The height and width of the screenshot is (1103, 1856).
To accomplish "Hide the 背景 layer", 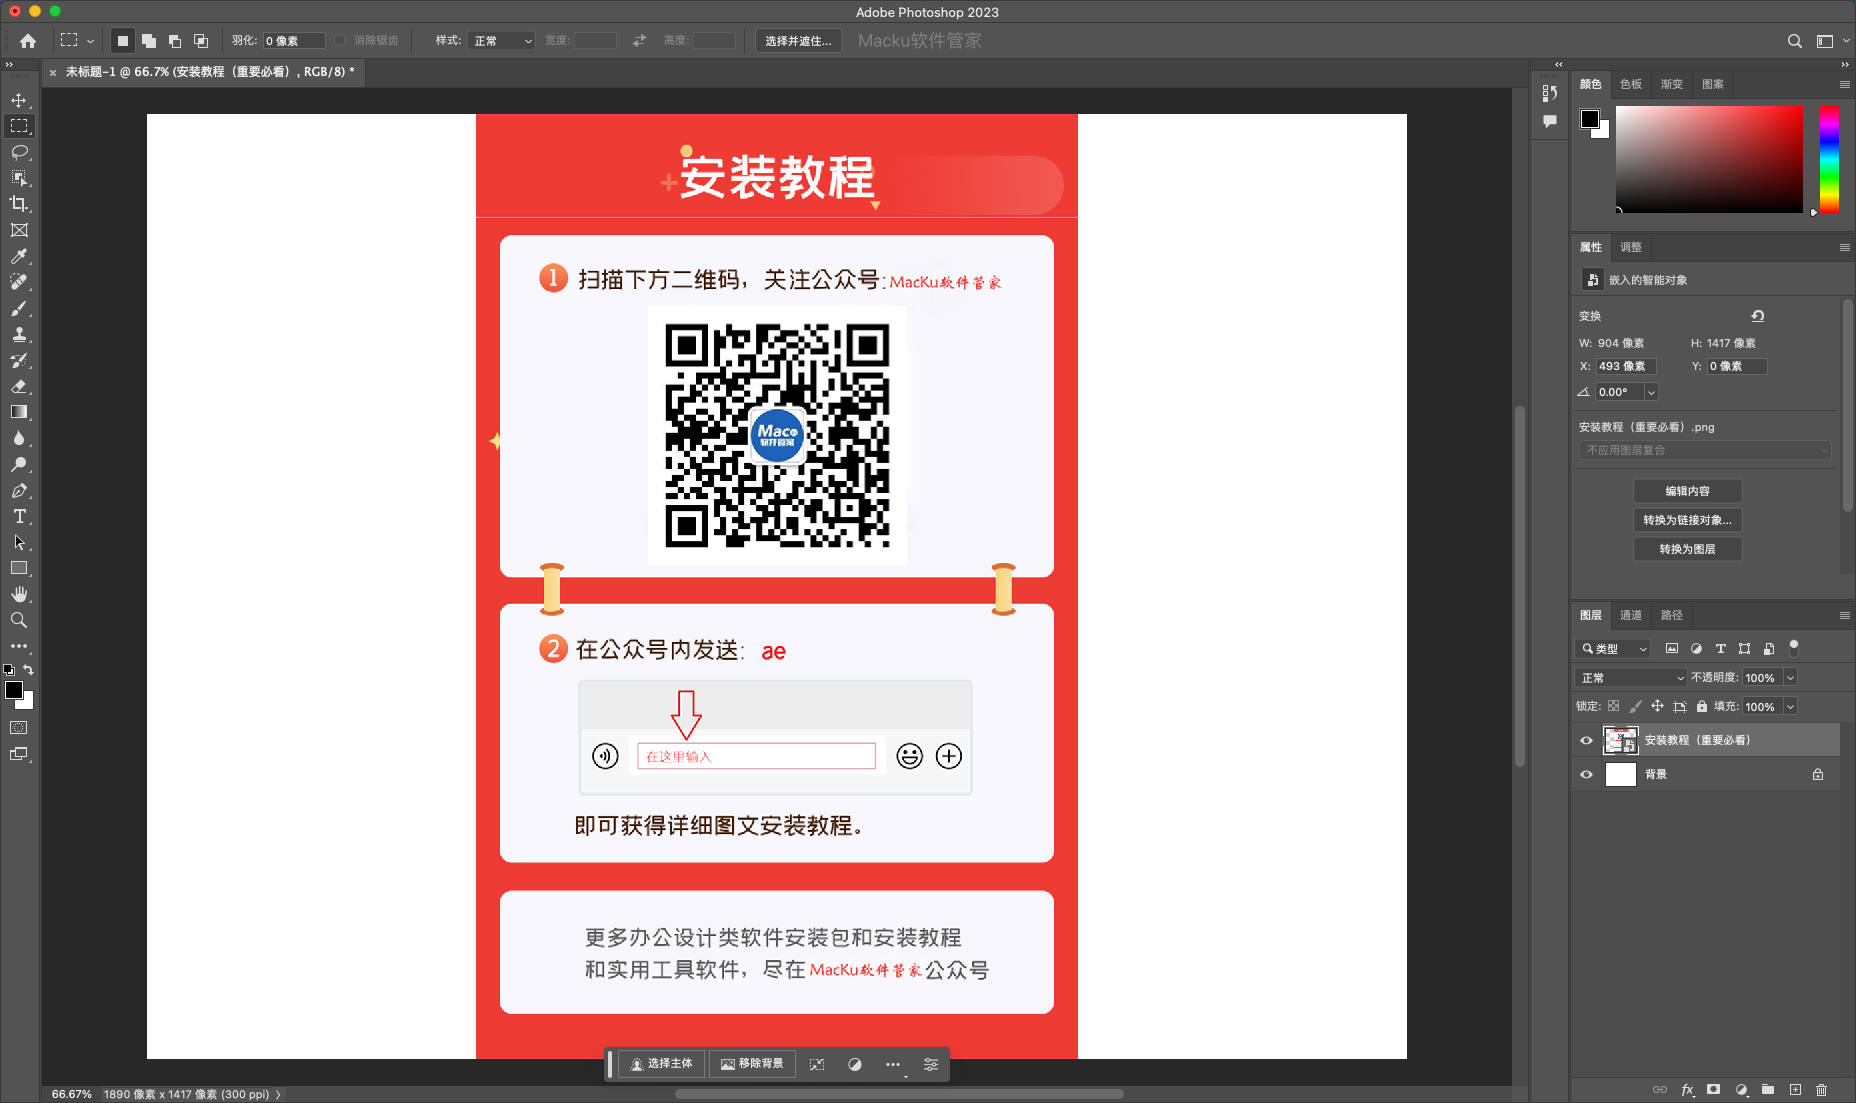I will pos(1586,775).
